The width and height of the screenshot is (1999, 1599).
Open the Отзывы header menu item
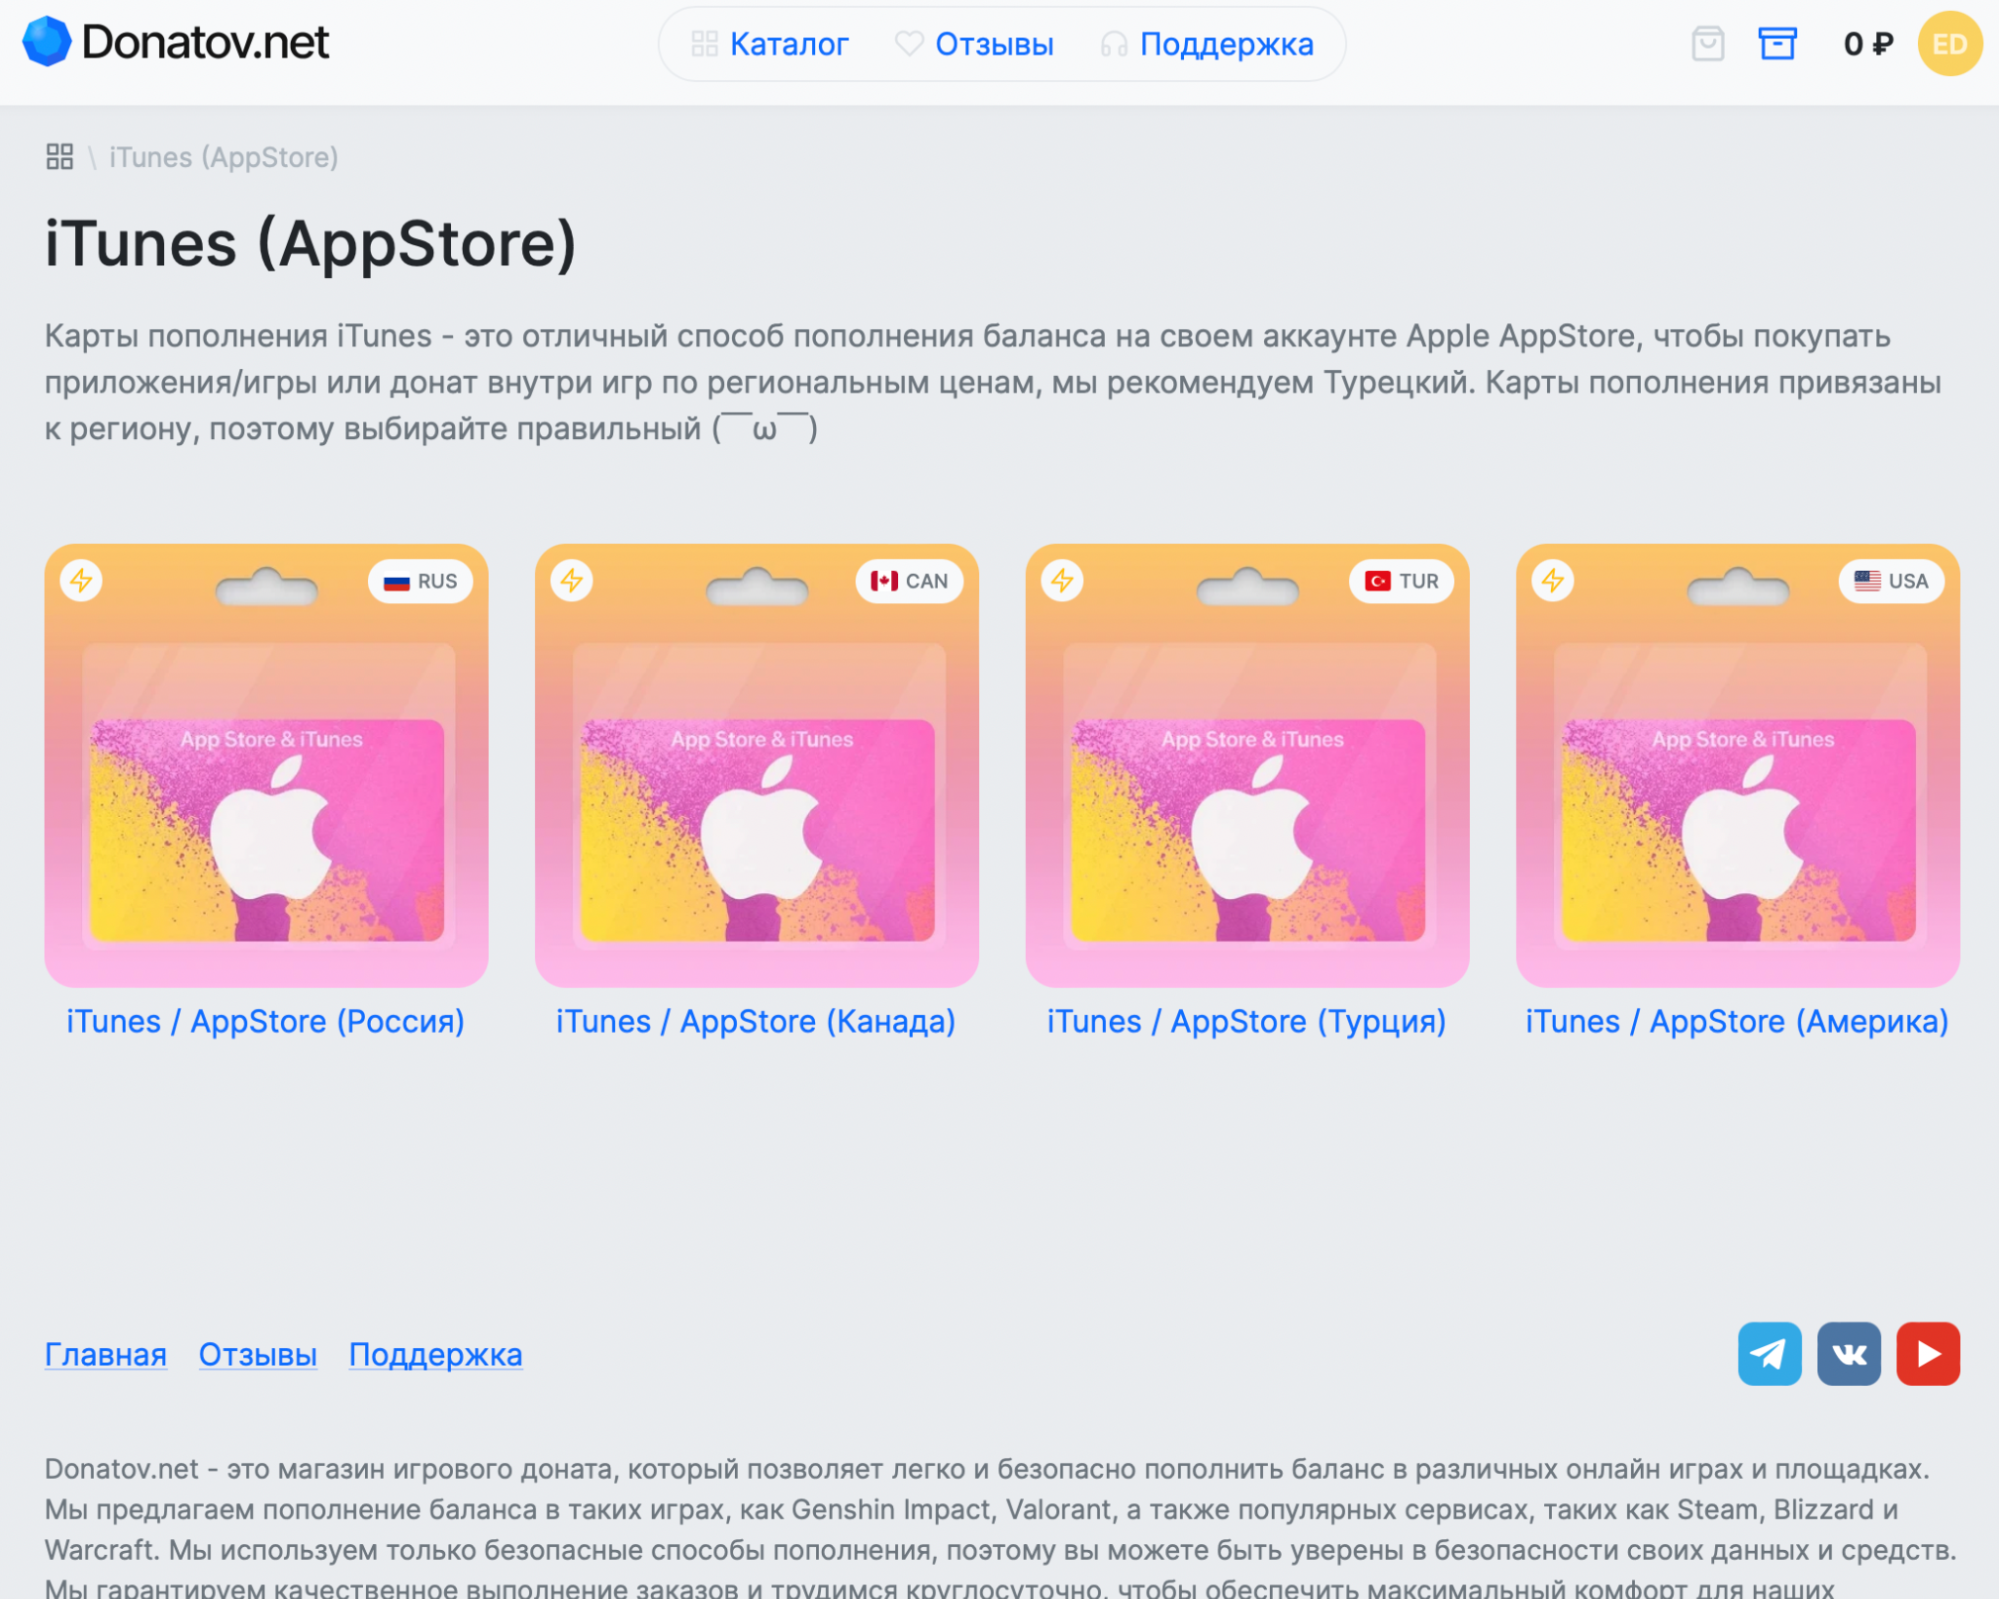[x=994, y=44]
